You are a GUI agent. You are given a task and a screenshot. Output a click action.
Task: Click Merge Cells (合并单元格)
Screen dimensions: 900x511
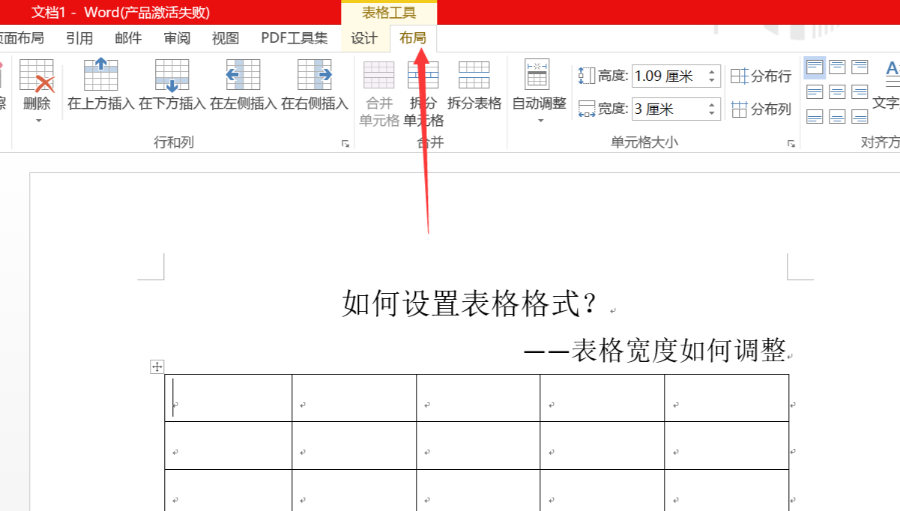click(379, 94)
